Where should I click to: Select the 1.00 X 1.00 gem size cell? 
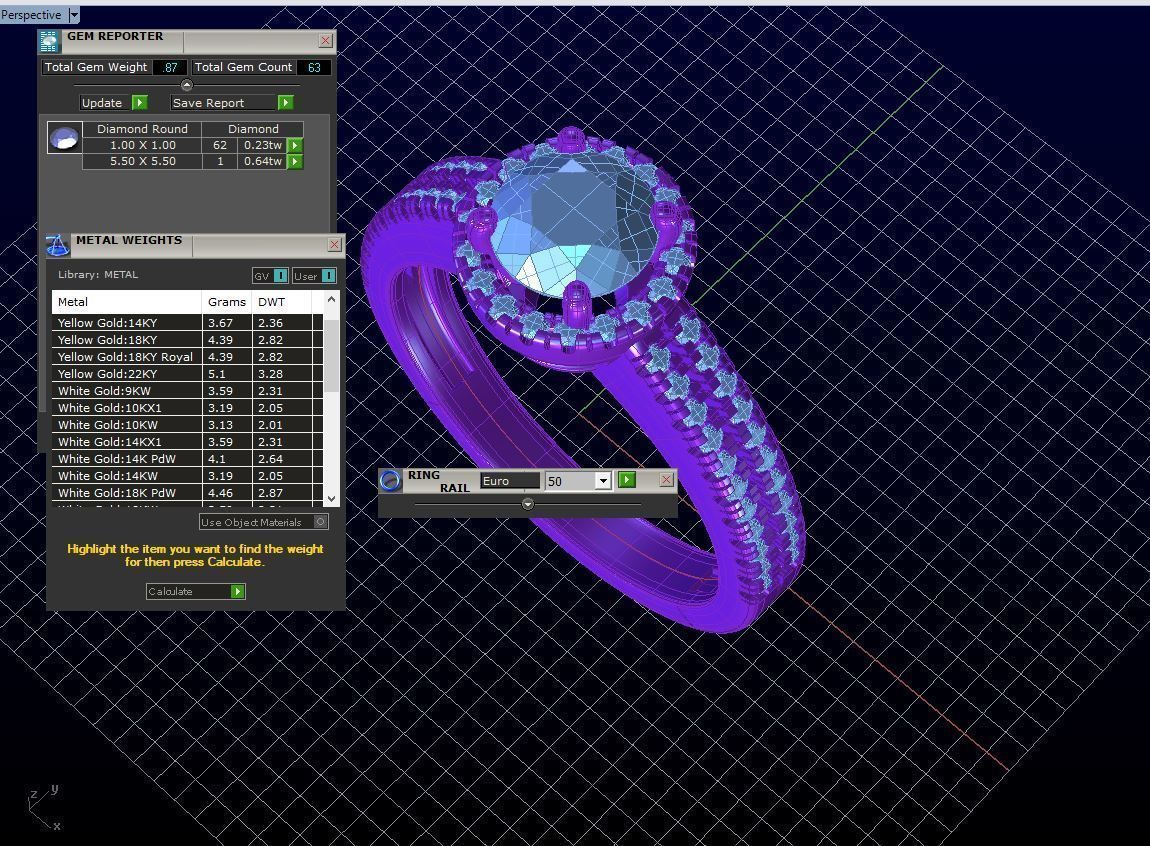tap(142, 145)
